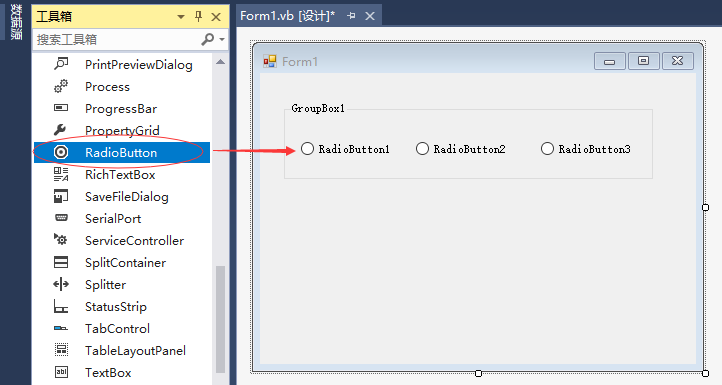Select the TableLayoutPanel label in the toolbox
Screen dimensions: 722x385
(135, 350)
